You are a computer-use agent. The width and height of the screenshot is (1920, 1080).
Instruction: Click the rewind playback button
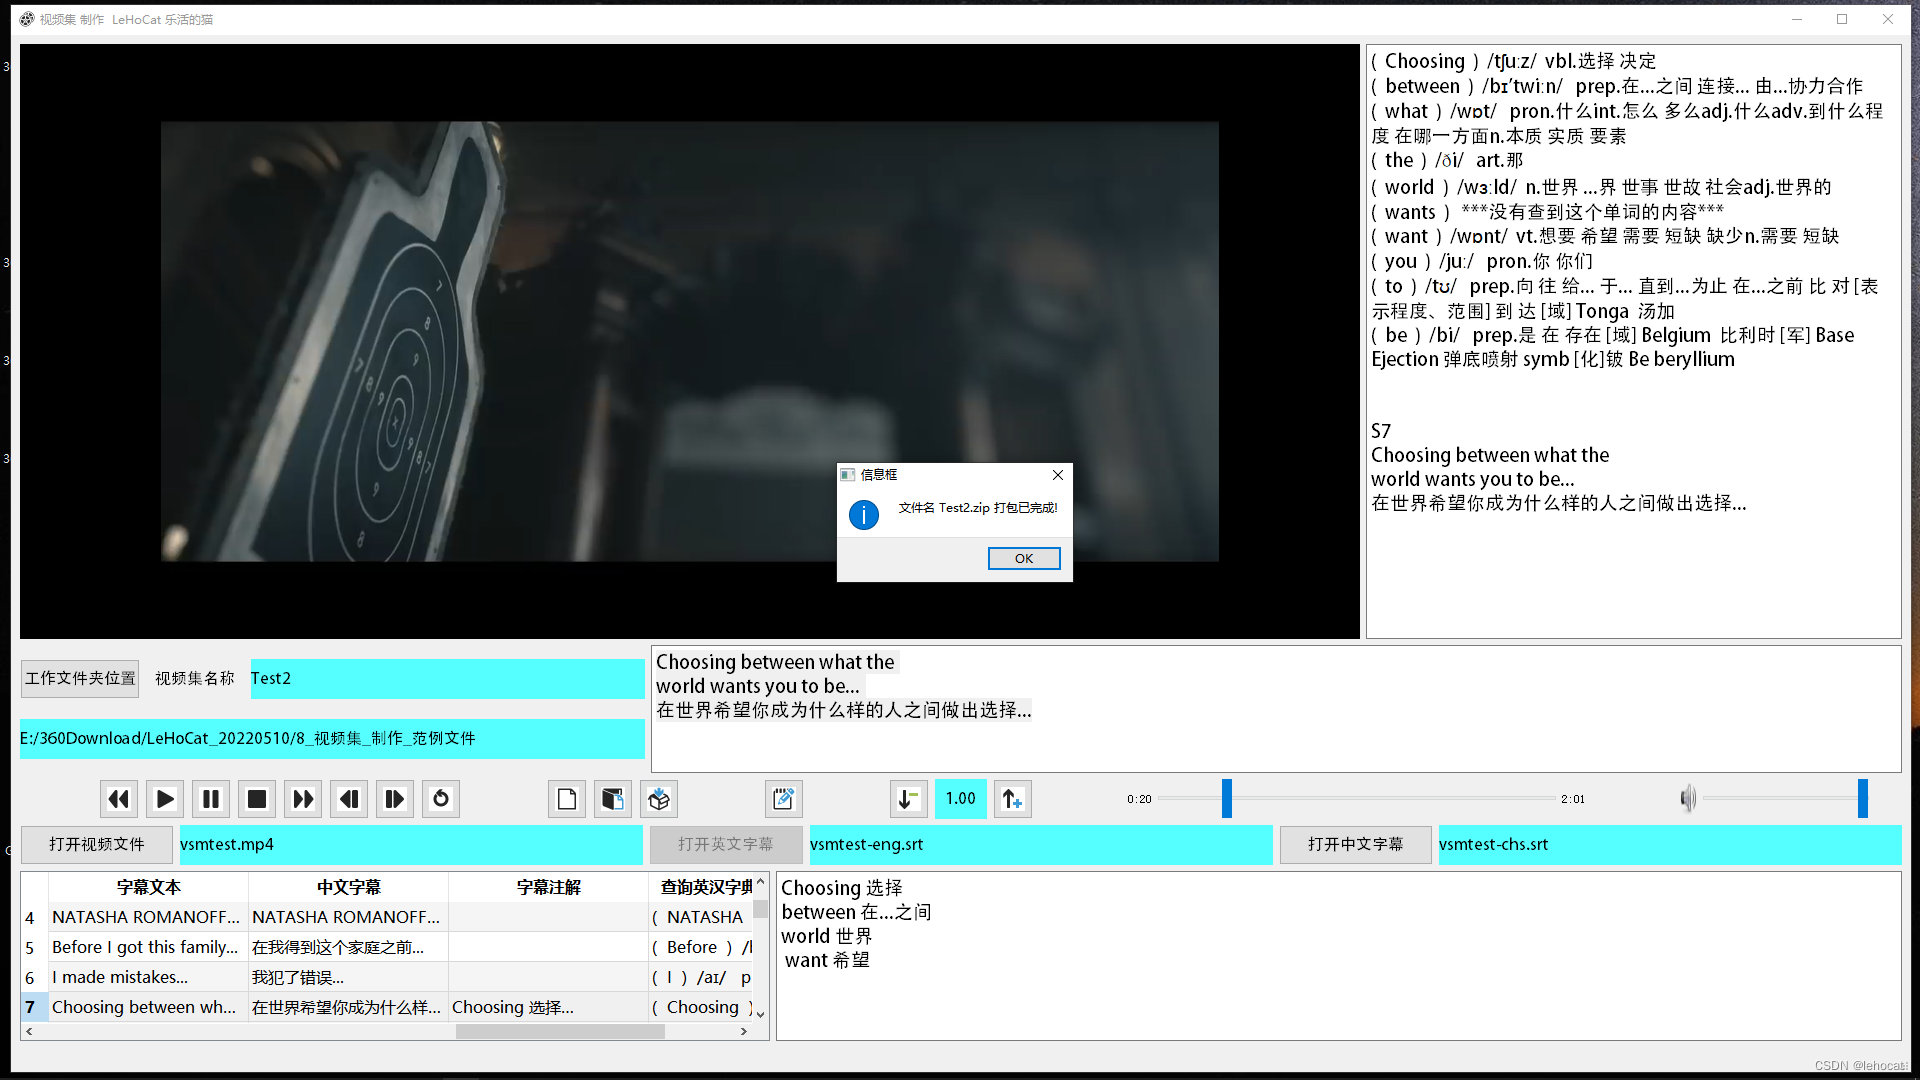pos(119,799)
